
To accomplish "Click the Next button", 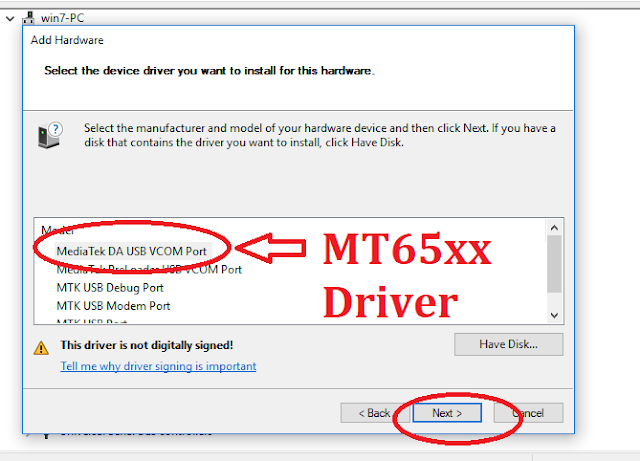I will (447, 413).
